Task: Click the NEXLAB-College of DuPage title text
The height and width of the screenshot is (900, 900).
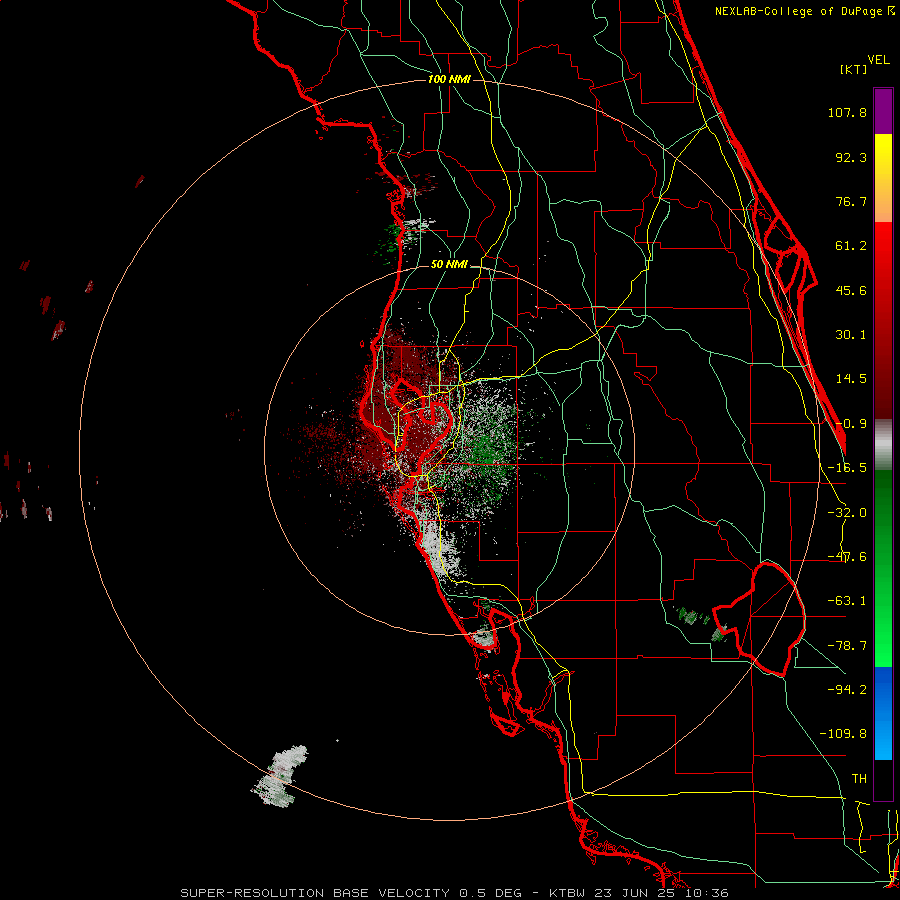Action: 805,11
